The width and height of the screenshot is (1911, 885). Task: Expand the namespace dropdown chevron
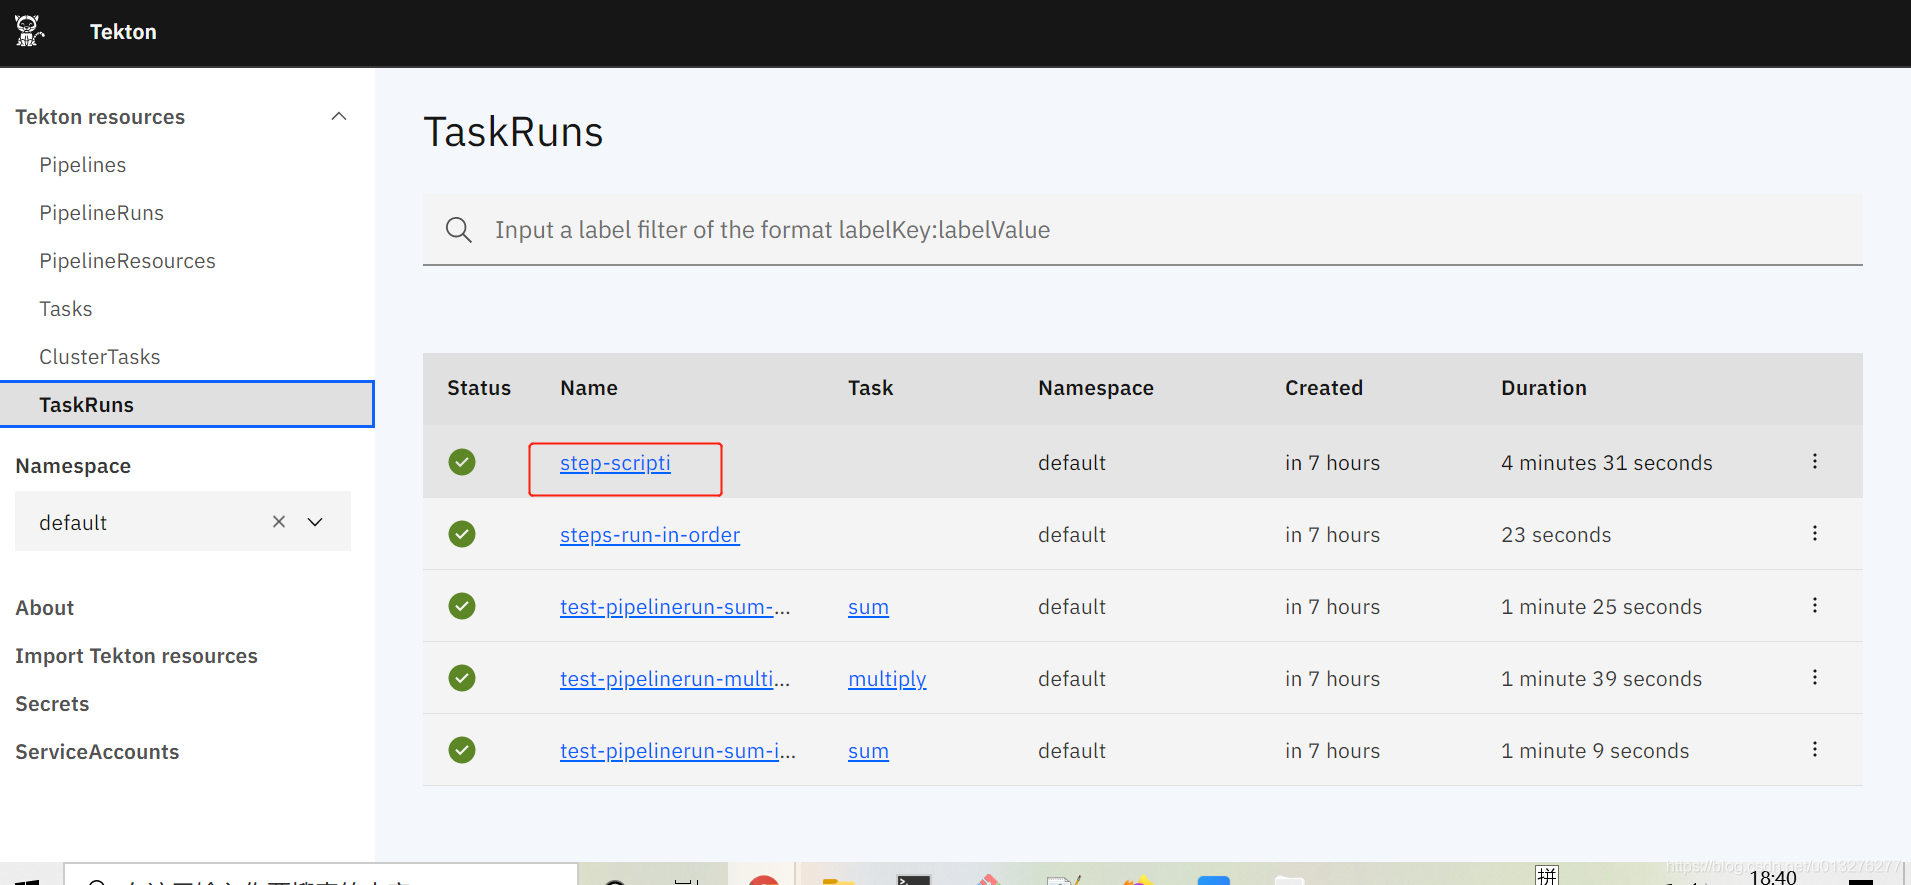pyautogui.click(x=315, y=522)
